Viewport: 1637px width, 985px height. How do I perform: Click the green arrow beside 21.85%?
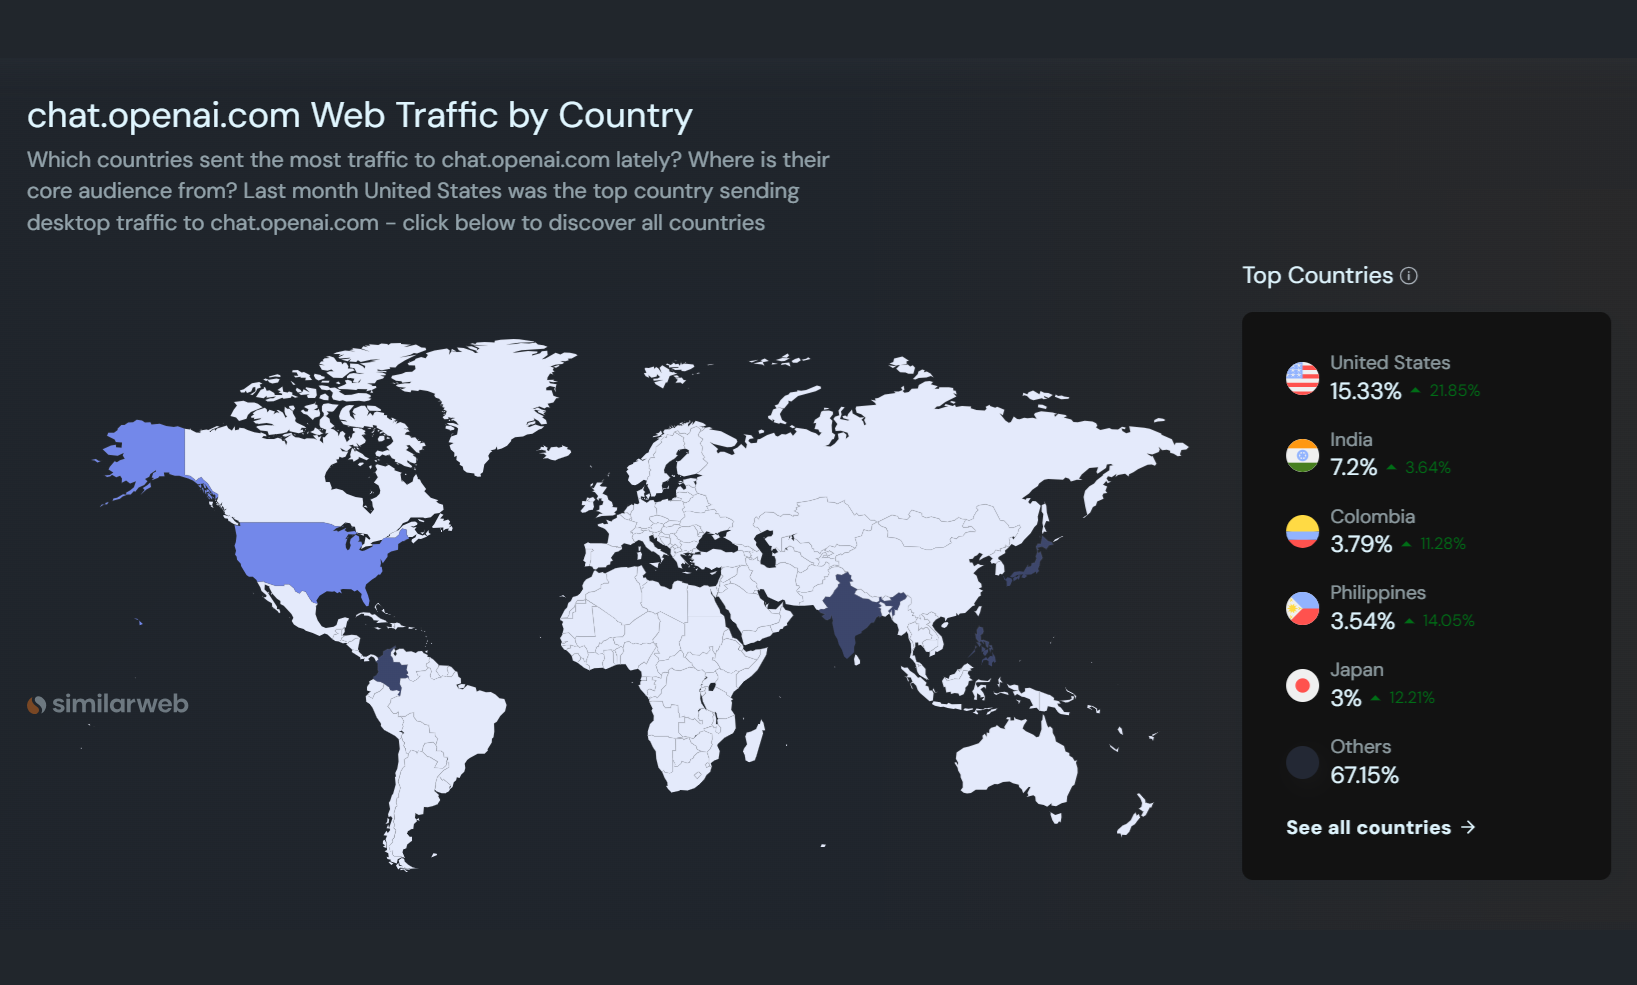[x=1415, y=391]
